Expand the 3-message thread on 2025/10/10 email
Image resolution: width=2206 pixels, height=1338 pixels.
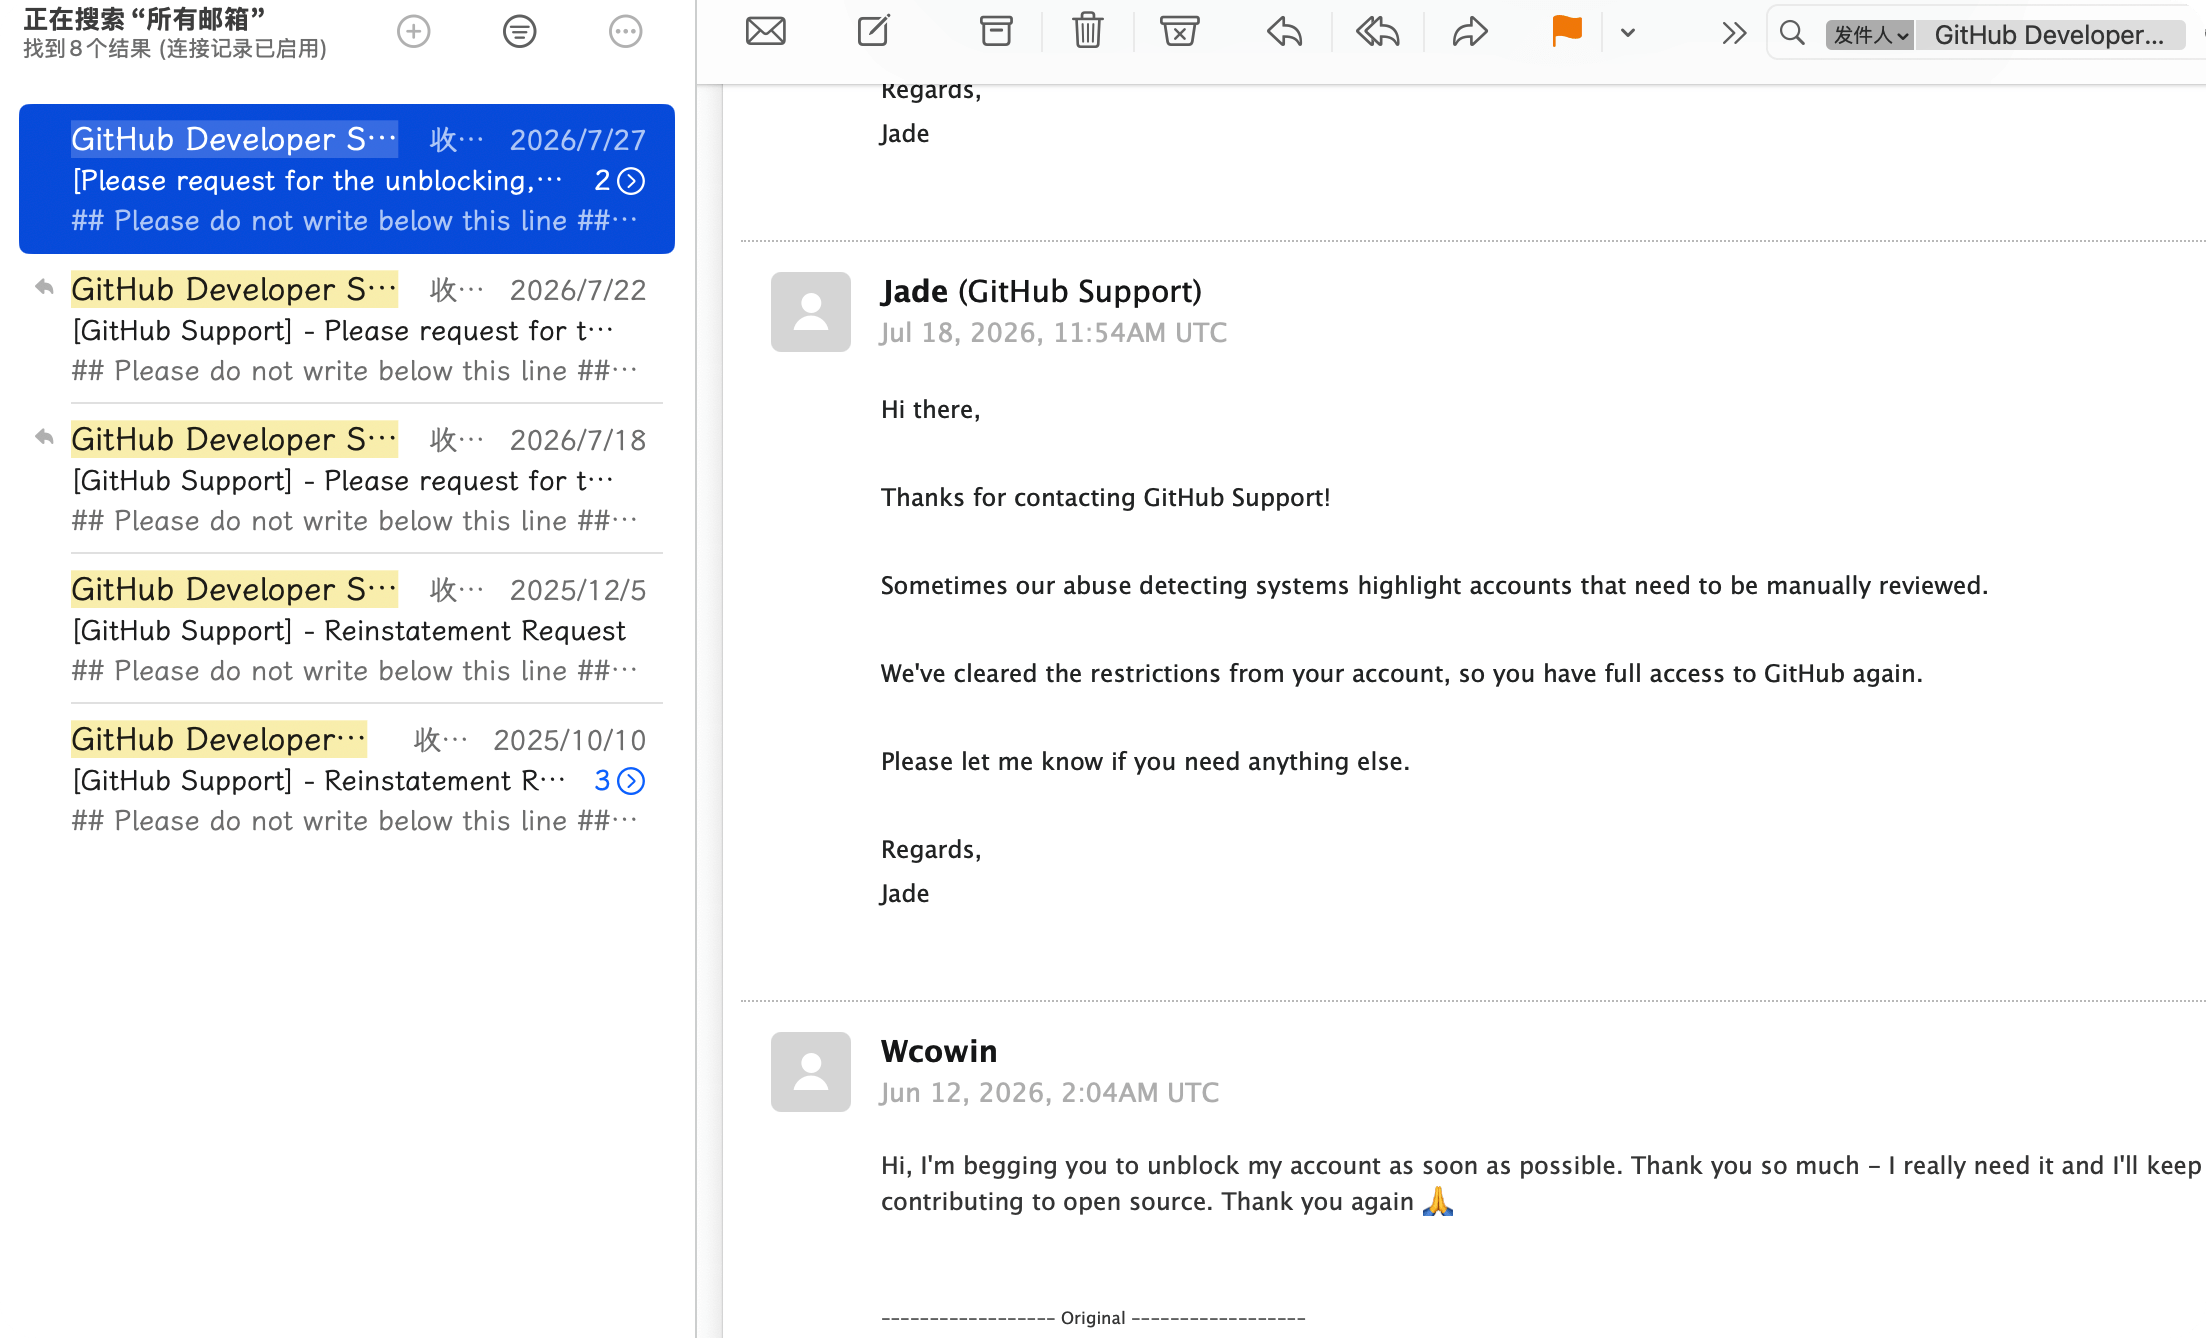click(x=631, y=781)
